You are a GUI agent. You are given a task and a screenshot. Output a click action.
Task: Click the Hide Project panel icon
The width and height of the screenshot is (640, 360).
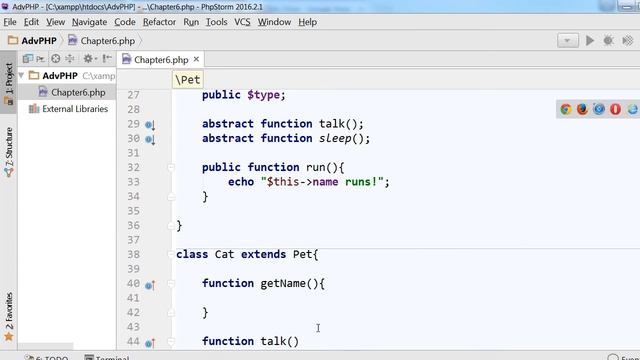coord(107,59)
